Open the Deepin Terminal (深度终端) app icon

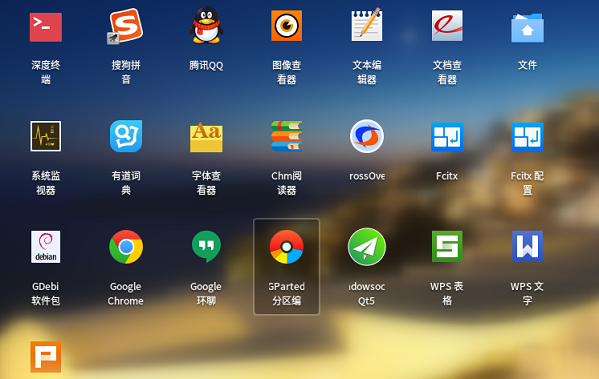(46, 27)
